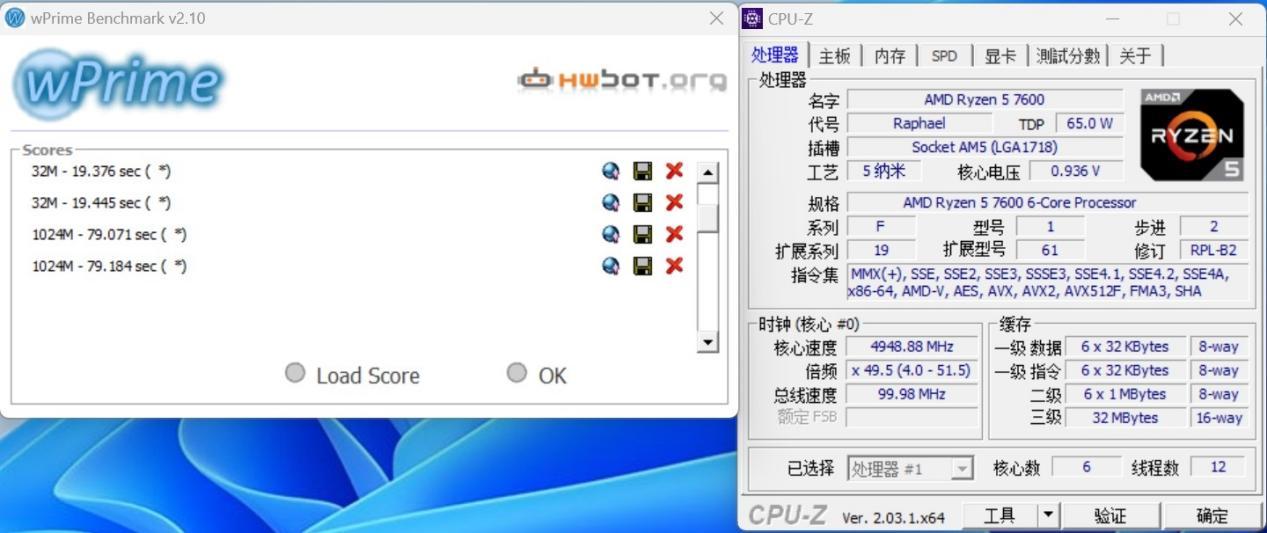Click the 65.0 W TDP value
The width and height of the screenshot is (1267, 533).
pos(1089,123)
